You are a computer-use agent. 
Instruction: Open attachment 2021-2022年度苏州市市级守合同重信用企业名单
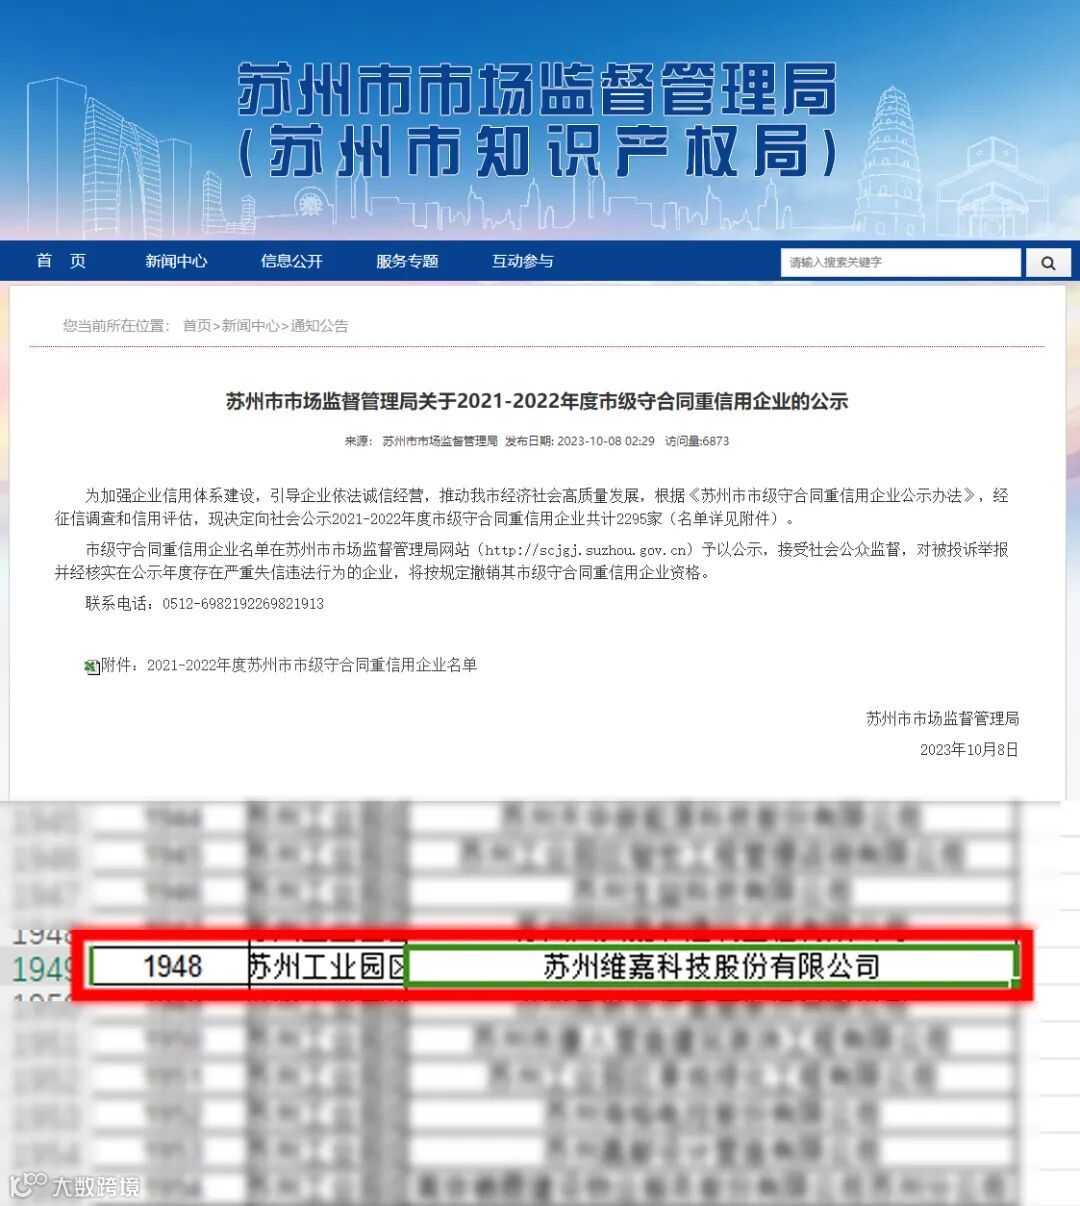pyautogui.click(x=312, y=665)
